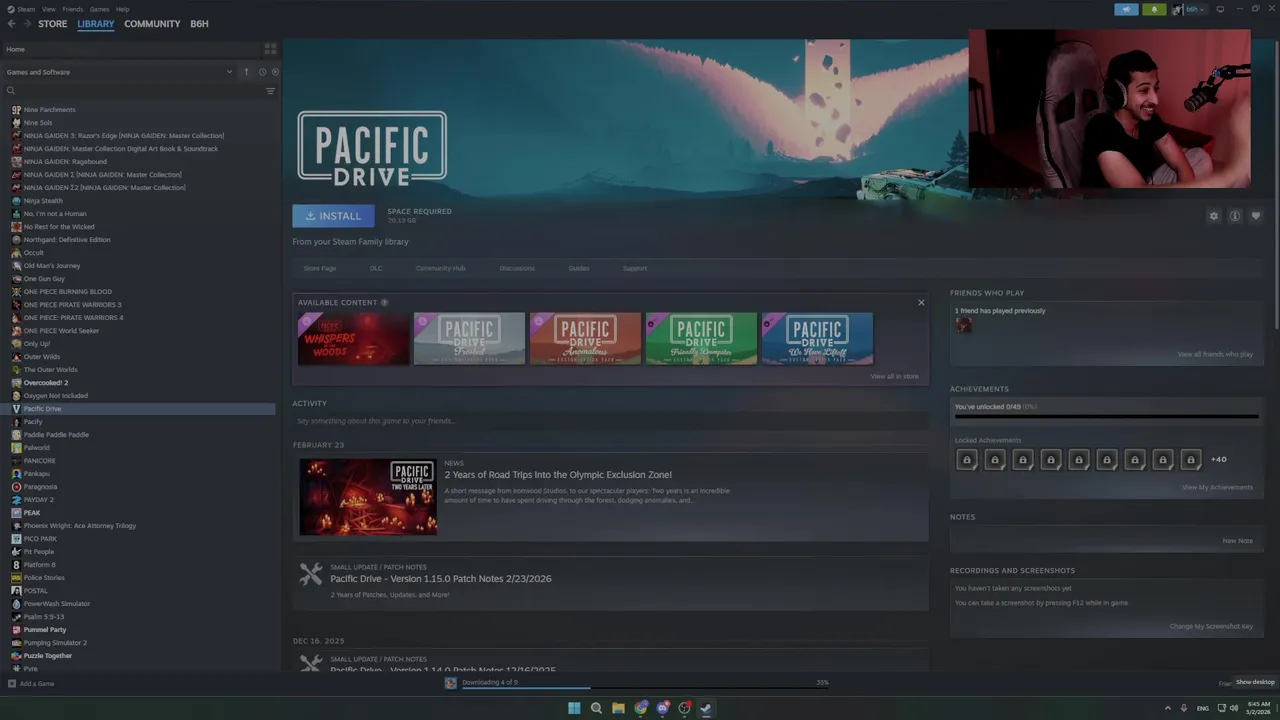
Task: Click the download progress bar
Action: tap(645, 688)
